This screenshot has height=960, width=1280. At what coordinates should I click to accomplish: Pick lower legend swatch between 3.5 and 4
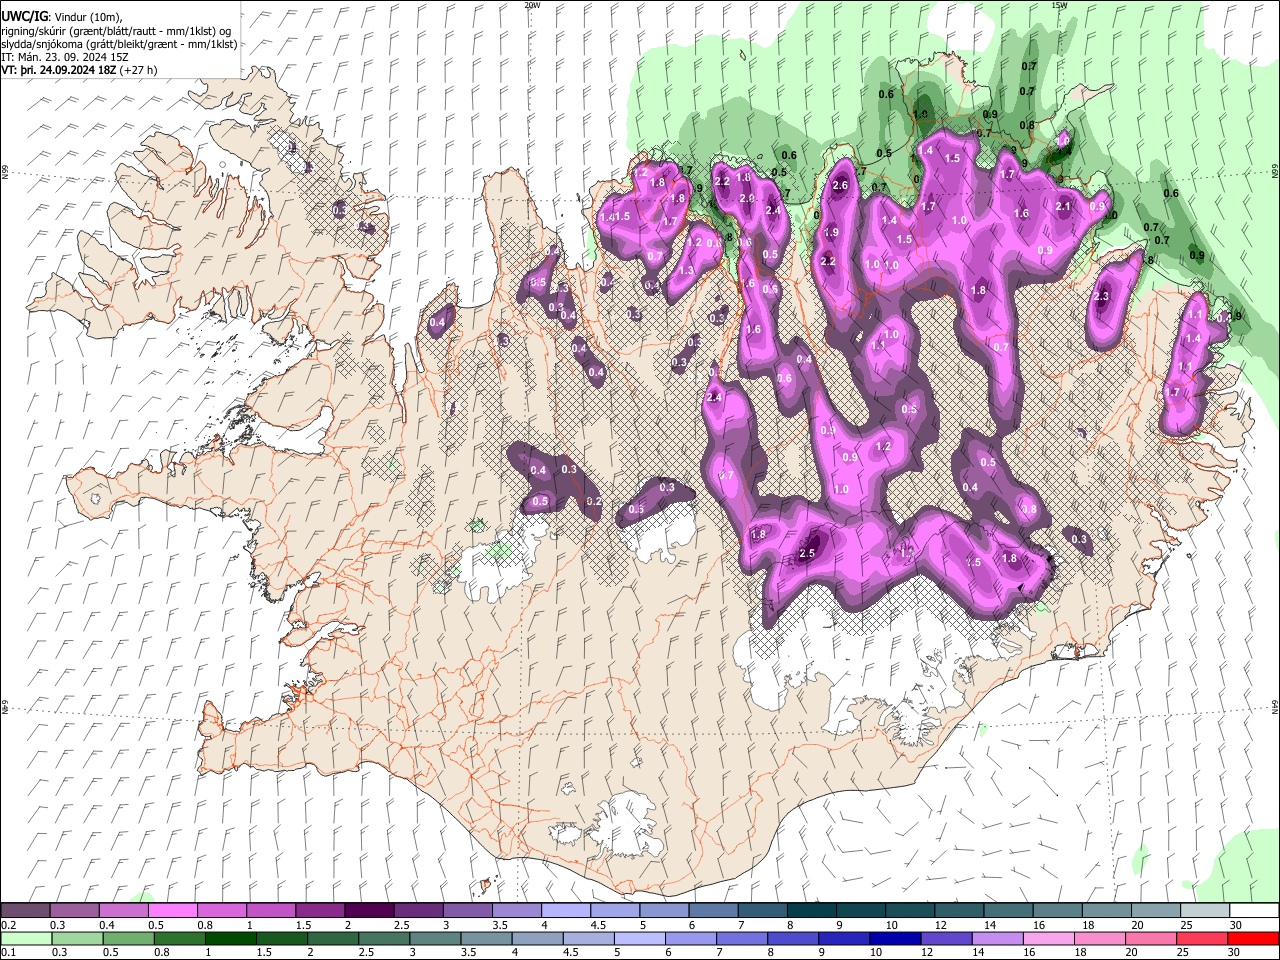(x=486, y=938)
